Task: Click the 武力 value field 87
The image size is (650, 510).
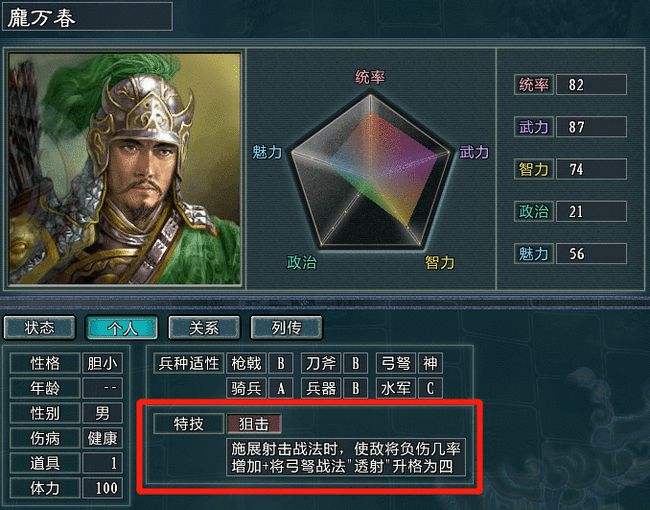Action: [x=591, y=127]
